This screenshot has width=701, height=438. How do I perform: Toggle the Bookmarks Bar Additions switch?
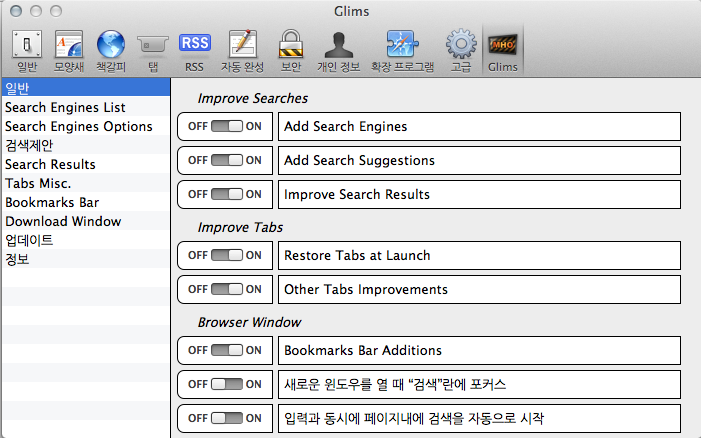(227, 350)
